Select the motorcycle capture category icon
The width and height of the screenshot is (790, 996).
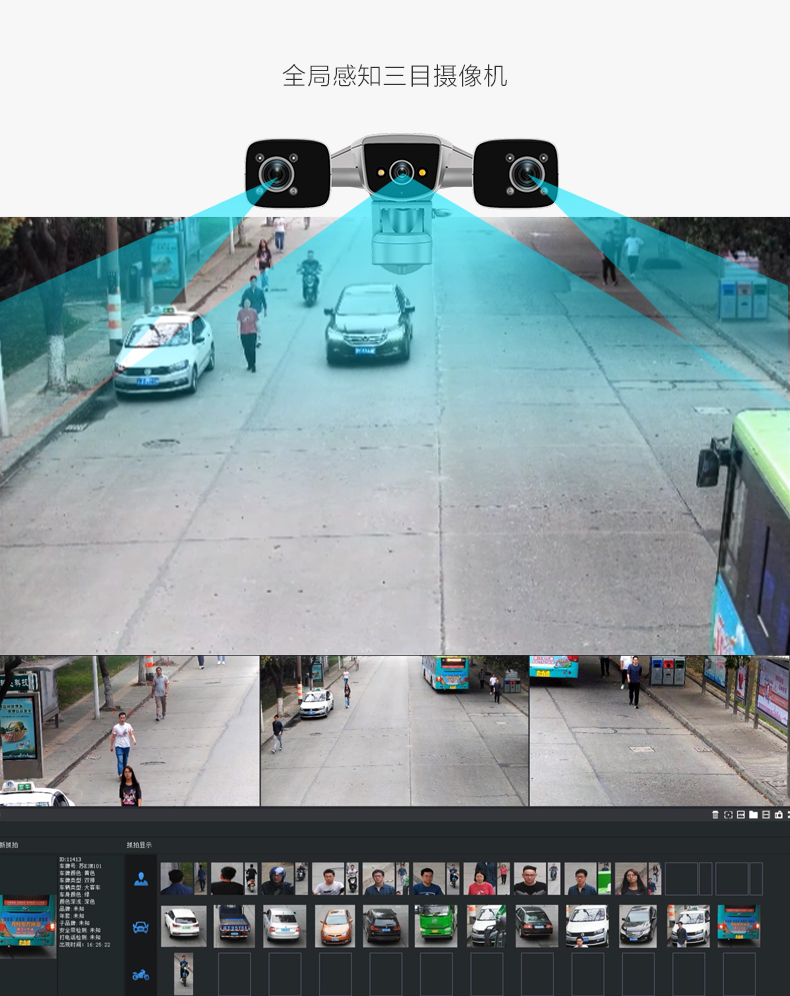coord(141,974)
